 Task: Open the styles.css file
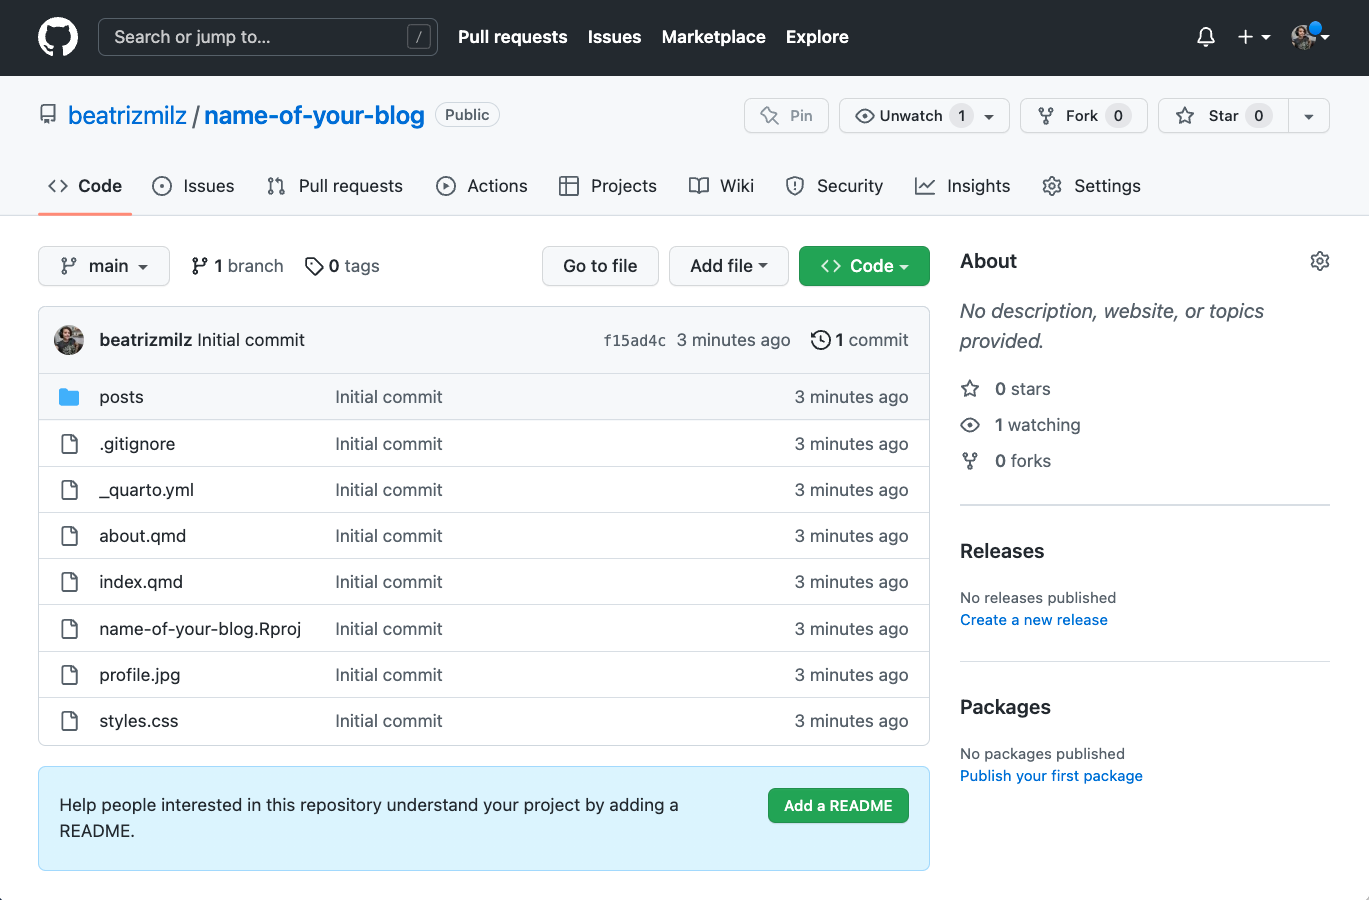[x=139, y=721]
